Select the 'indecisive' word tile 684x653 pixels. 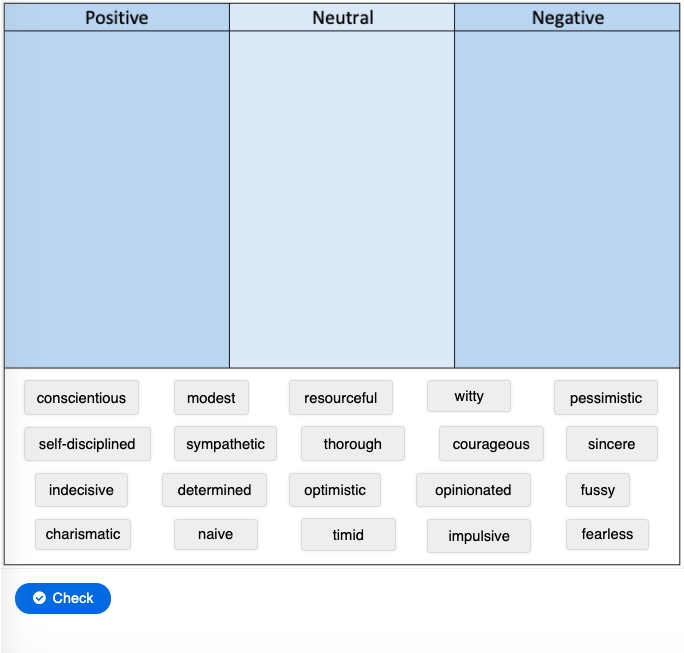coord(82,490)
